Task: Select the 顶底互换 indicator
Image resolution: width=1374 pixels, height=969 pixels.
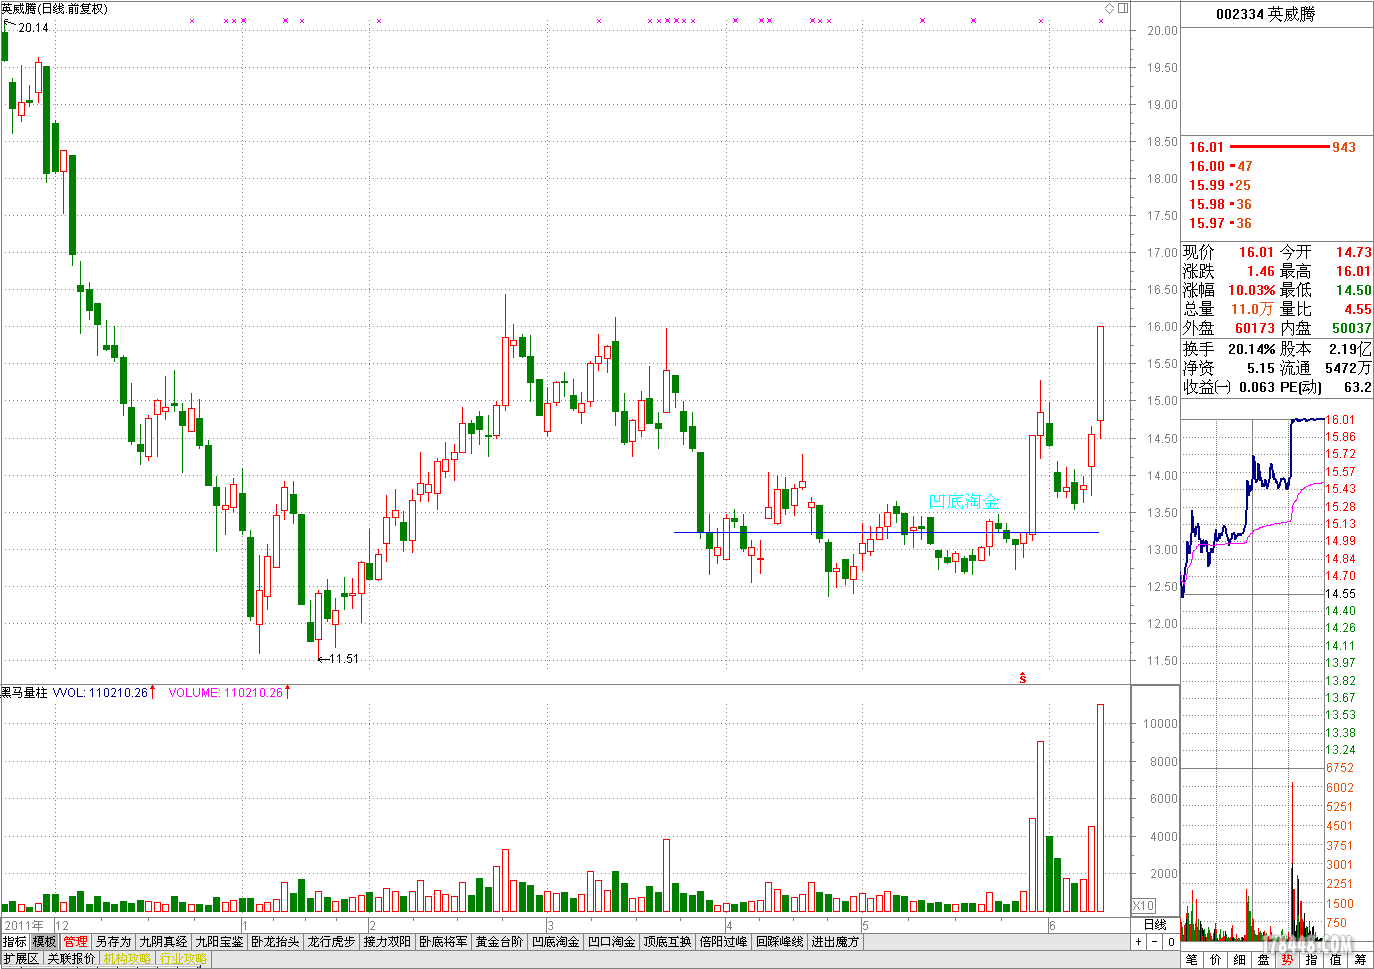Action: click(667, 942)
